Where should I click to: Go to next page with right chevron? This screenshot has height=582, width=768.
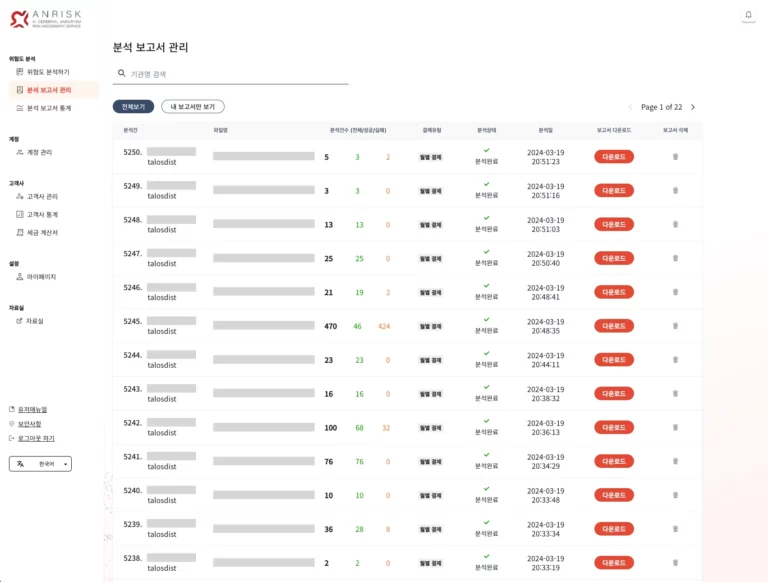[693, 107]
